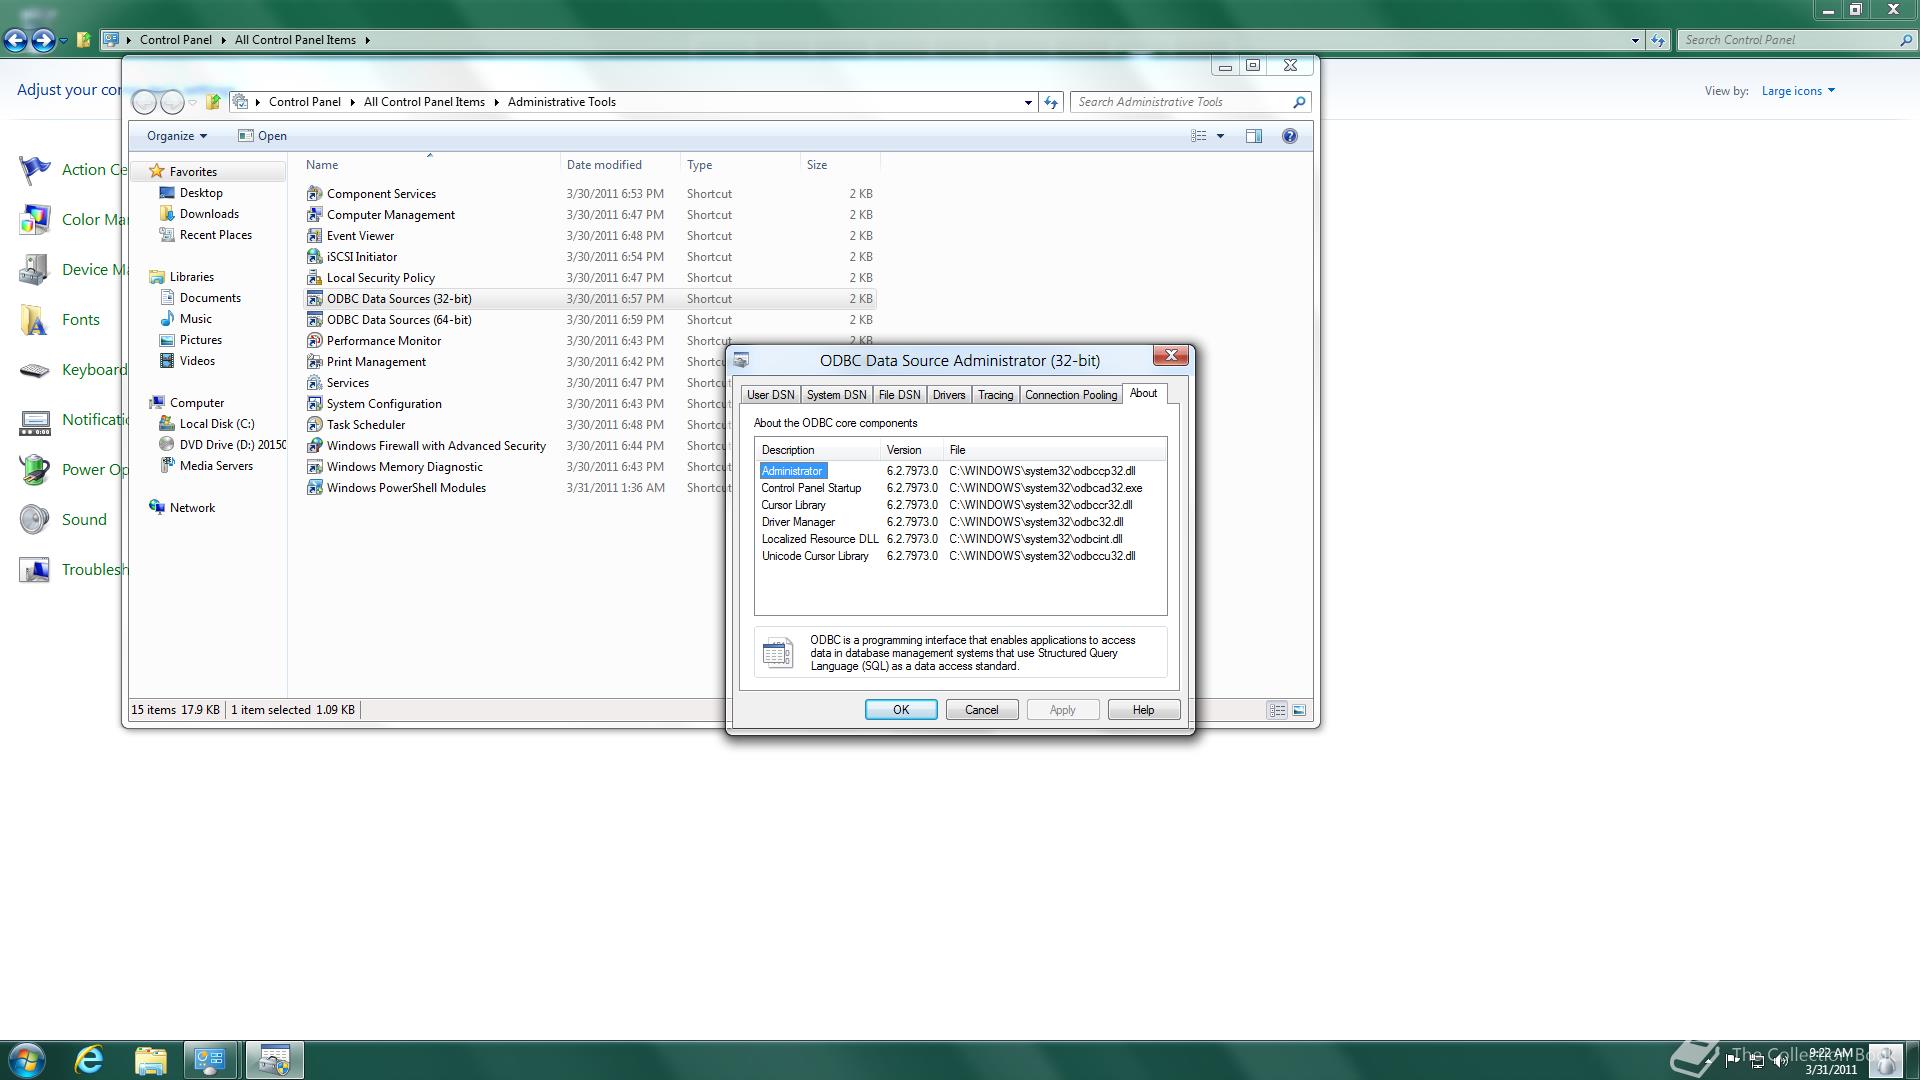Switch to the System DSN tab
Viewport: 1920px width, 1080px height.
(x=836, y=395)
